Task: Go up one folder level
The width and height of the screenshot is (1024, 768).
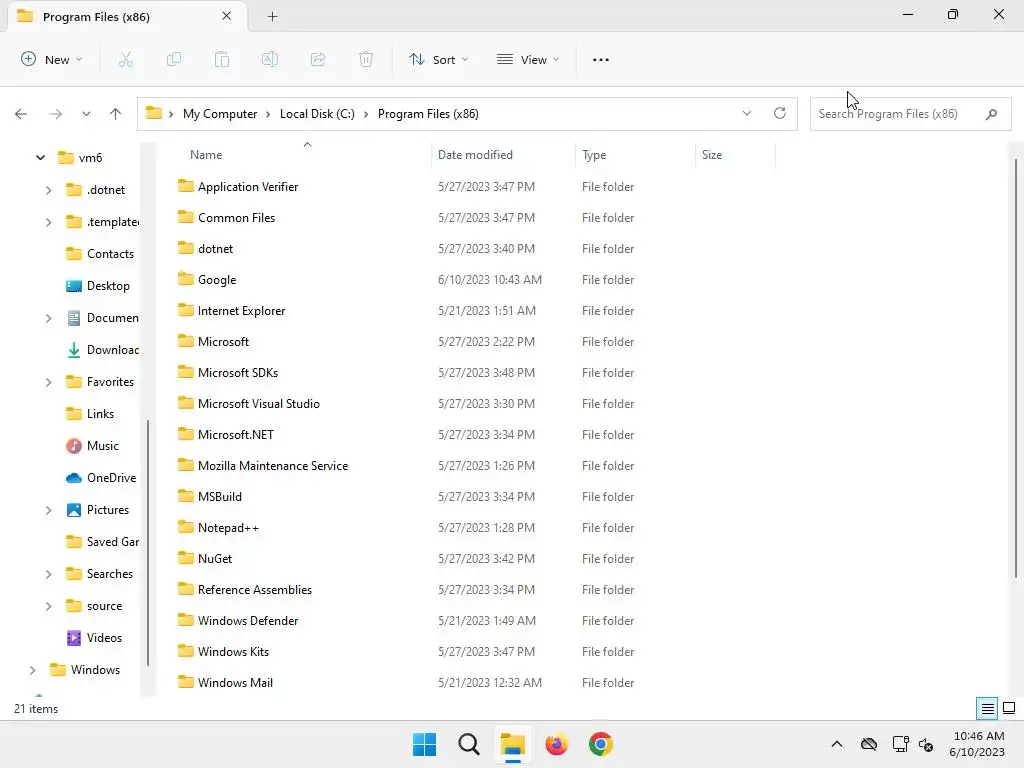Action: [116, 114]
